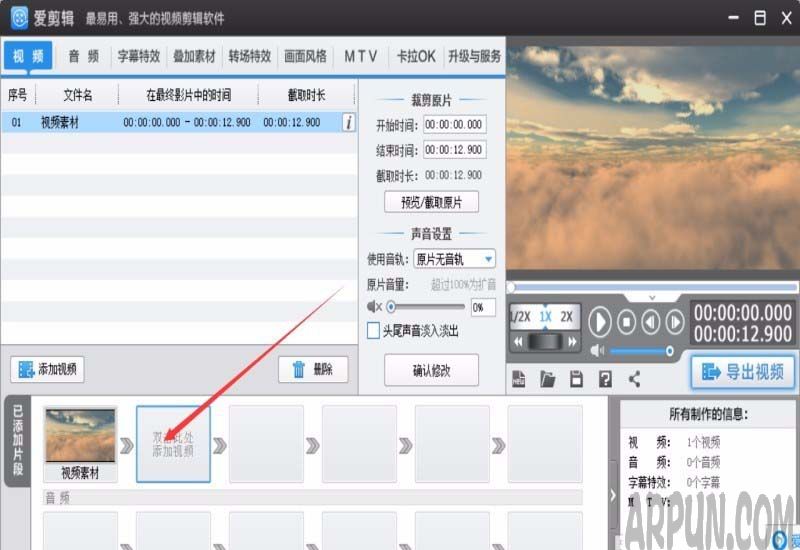Click the video preview image

pos(653,158)
